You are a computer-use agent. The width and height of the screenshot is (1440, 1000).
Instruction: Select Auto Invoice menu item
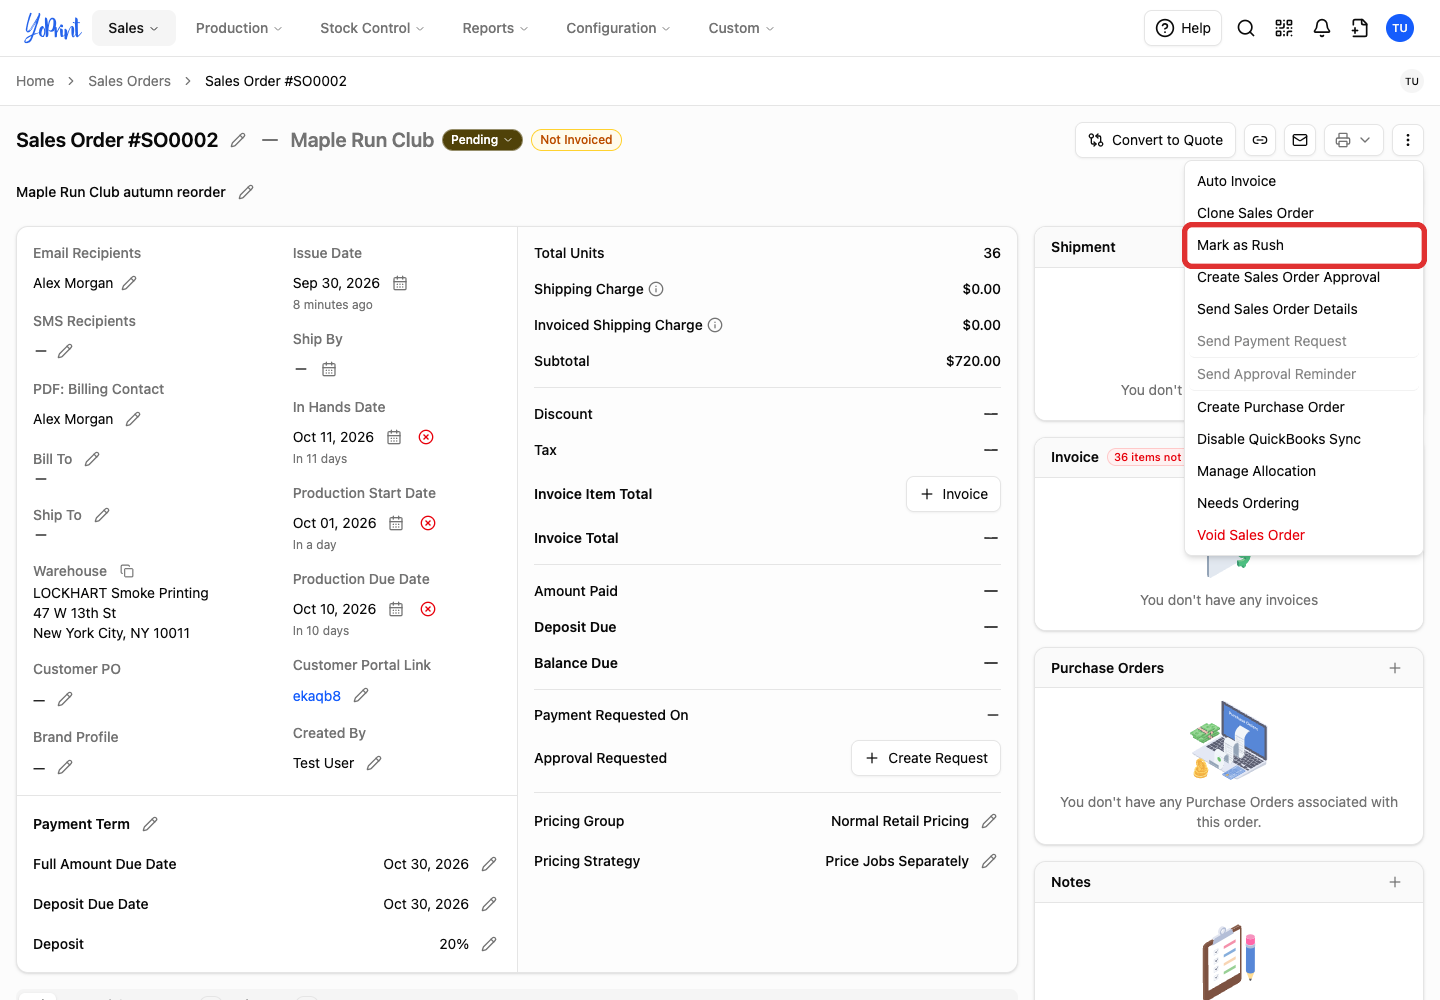pos(1304,181)
